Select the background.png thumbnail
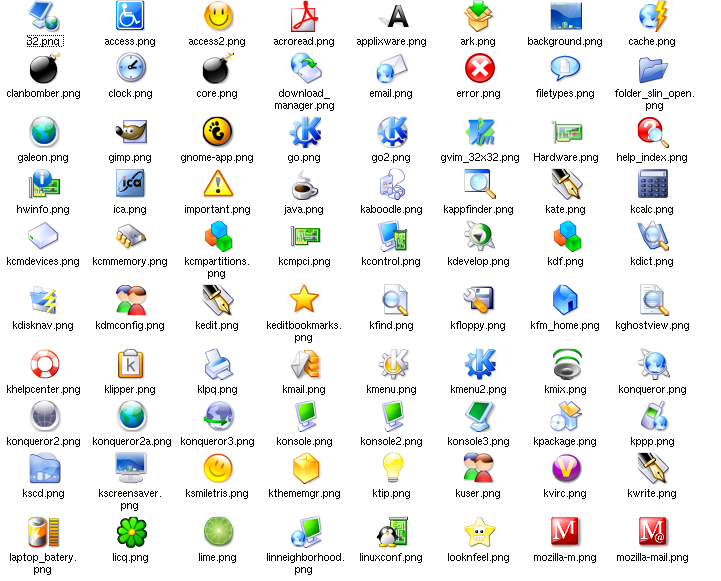 coord(566,17)
